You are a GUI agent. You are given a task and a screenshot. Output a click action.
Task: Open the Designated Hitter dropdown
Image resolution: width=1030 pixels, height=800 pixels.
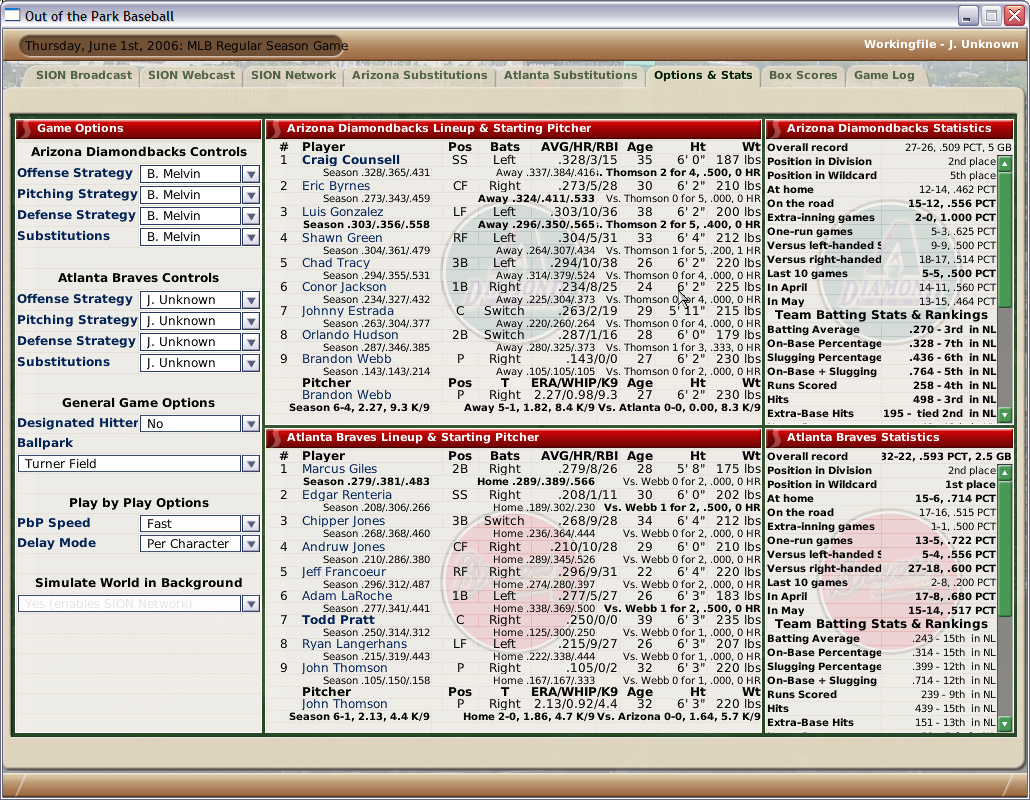coord(200,424)
